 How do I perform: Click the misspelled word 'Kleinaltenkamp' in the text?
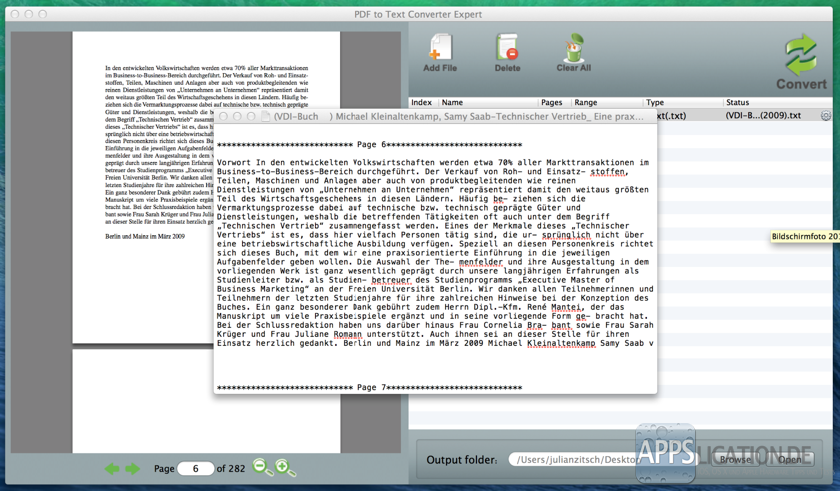[561, 343]
